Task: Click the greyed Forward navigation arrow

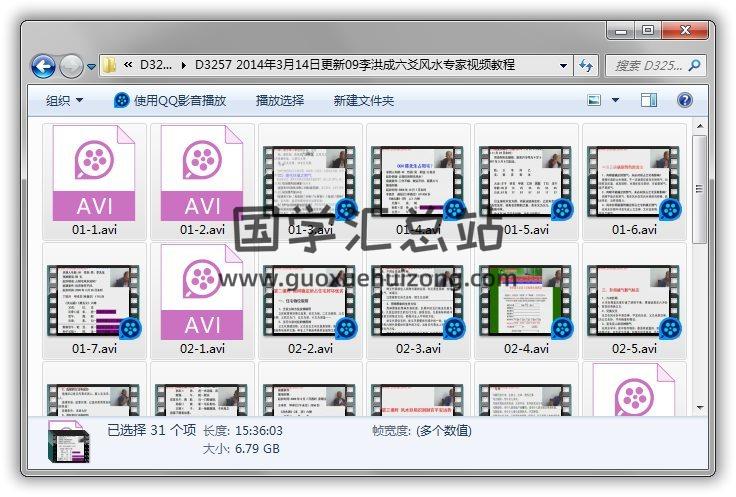Action: coord(71,67)
